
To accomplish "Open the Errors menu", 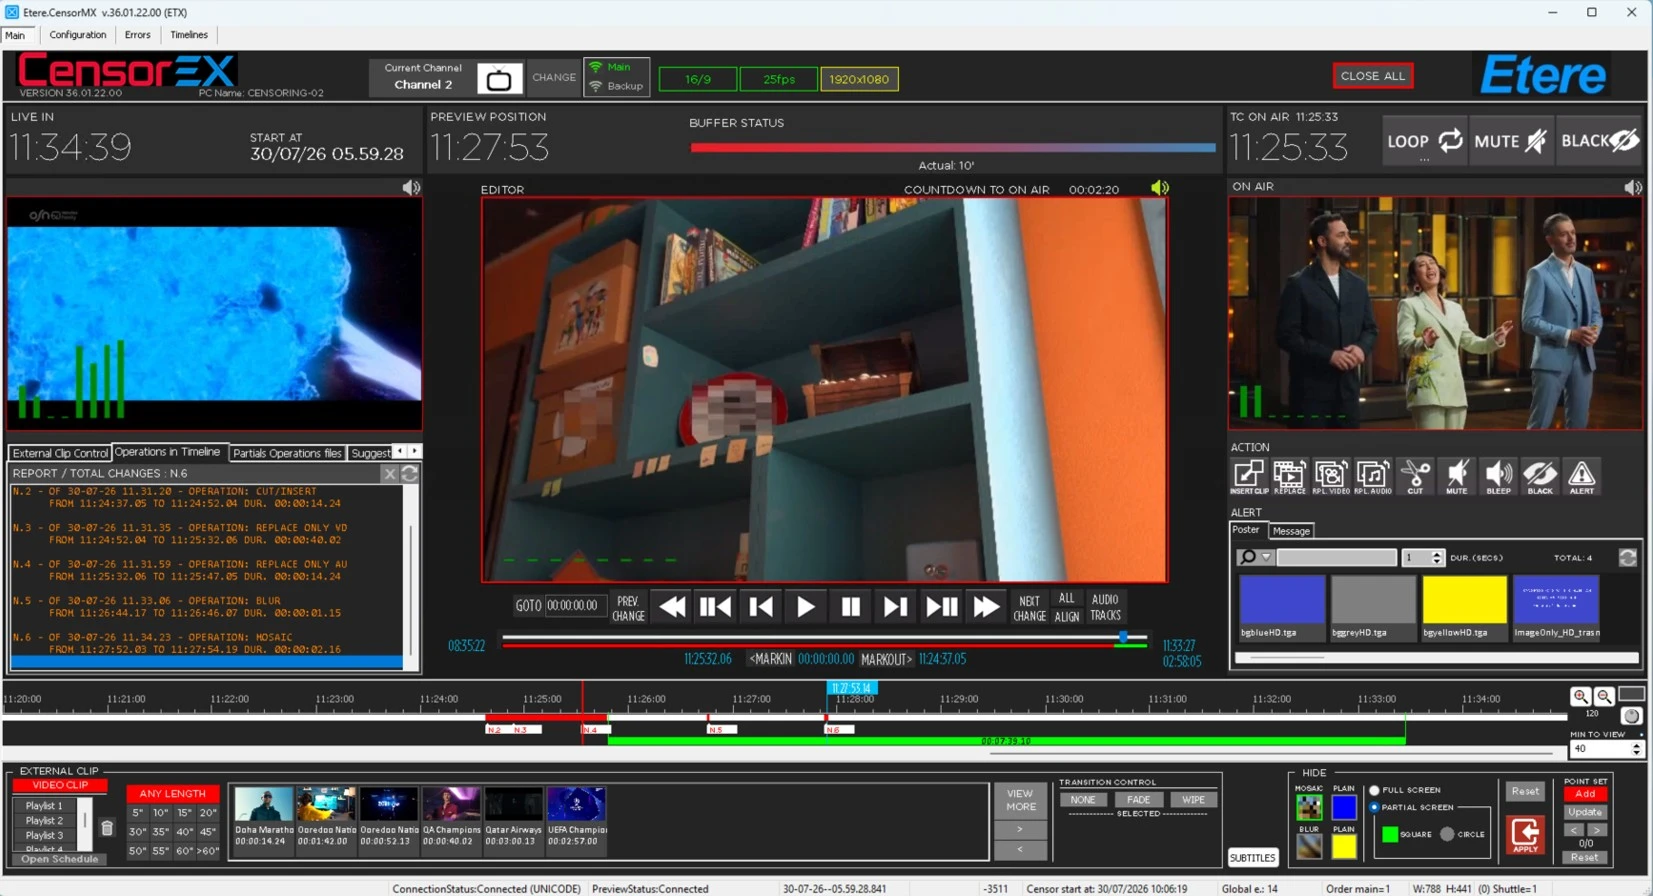I will pyautogui.click(x=138, y=35).
